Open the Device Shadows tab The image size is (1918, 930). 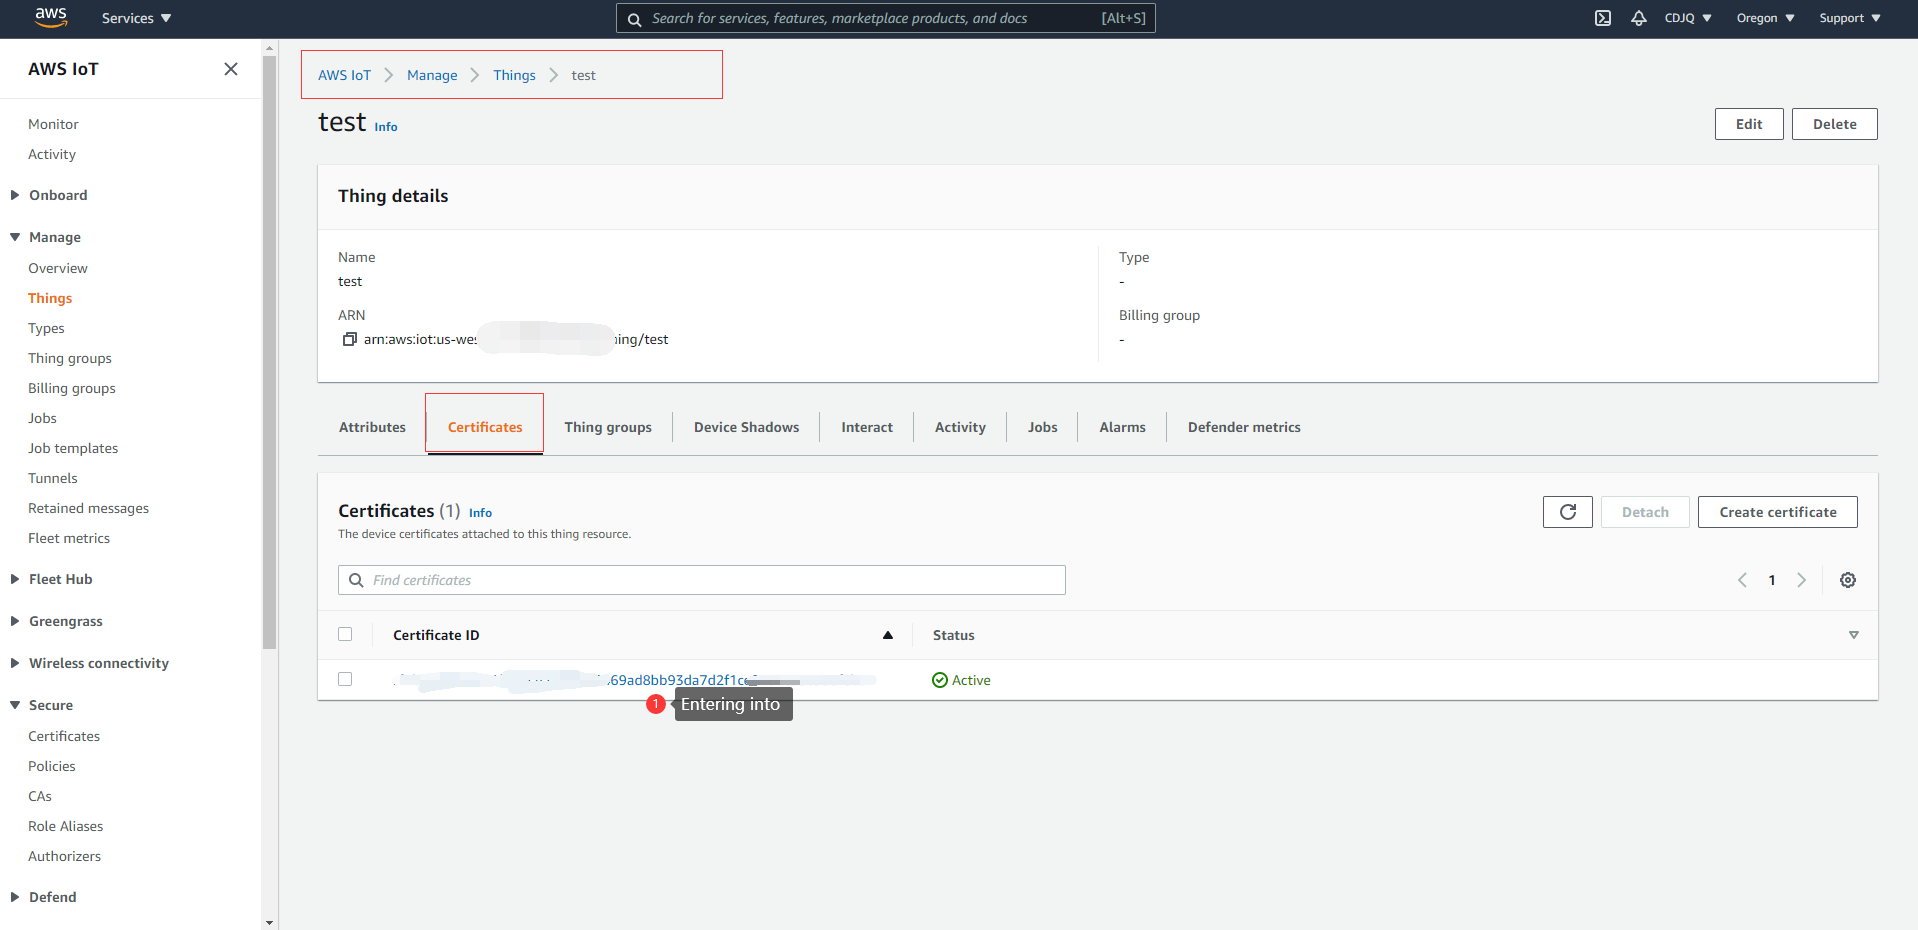[x=746, y=427]
